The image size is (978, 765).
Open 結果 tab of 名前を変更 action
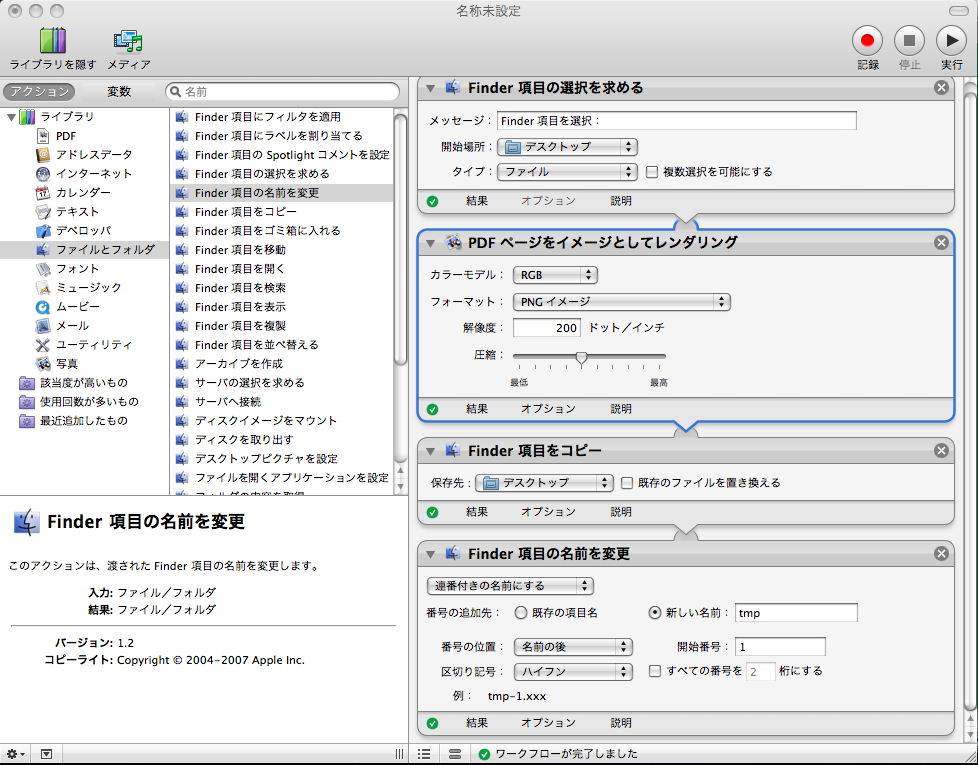pyautogui.click(x=477, y=723)
